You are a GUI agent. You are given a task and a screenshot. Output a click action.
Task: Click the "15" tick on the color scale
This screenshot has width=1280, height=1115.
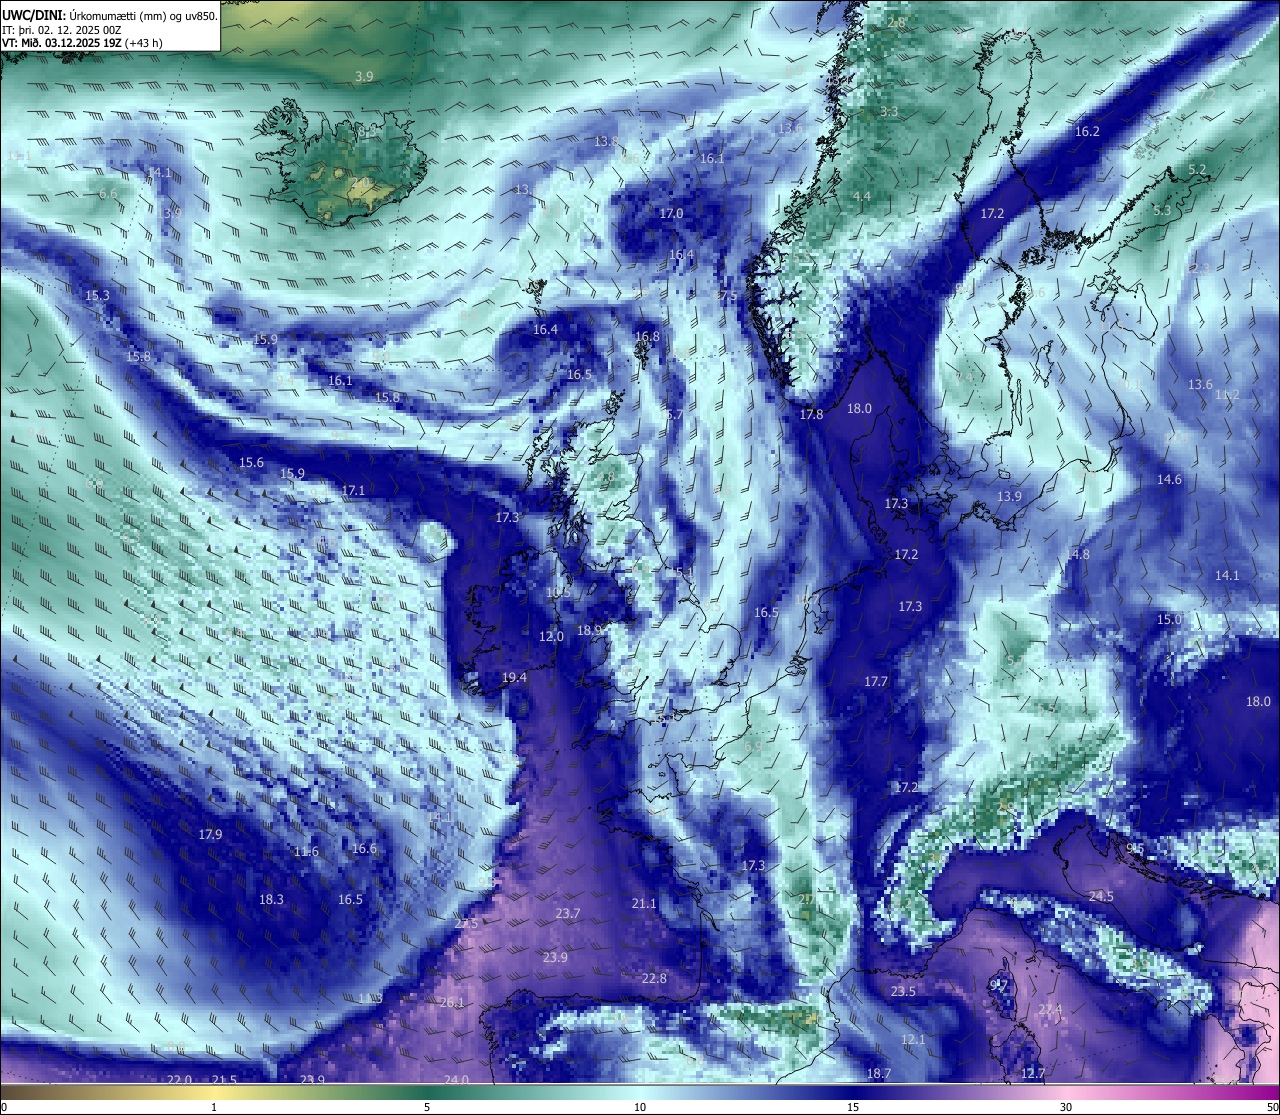tap(853, 1106)
